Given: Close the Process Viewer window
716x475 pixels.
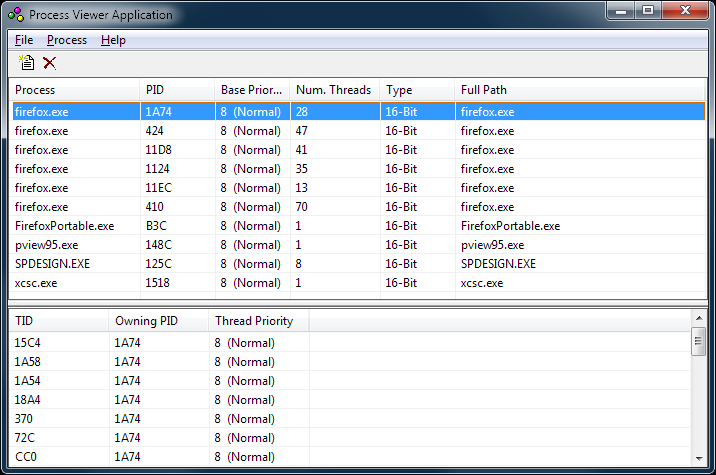Looking at the screenshot, I should [685, 11].
